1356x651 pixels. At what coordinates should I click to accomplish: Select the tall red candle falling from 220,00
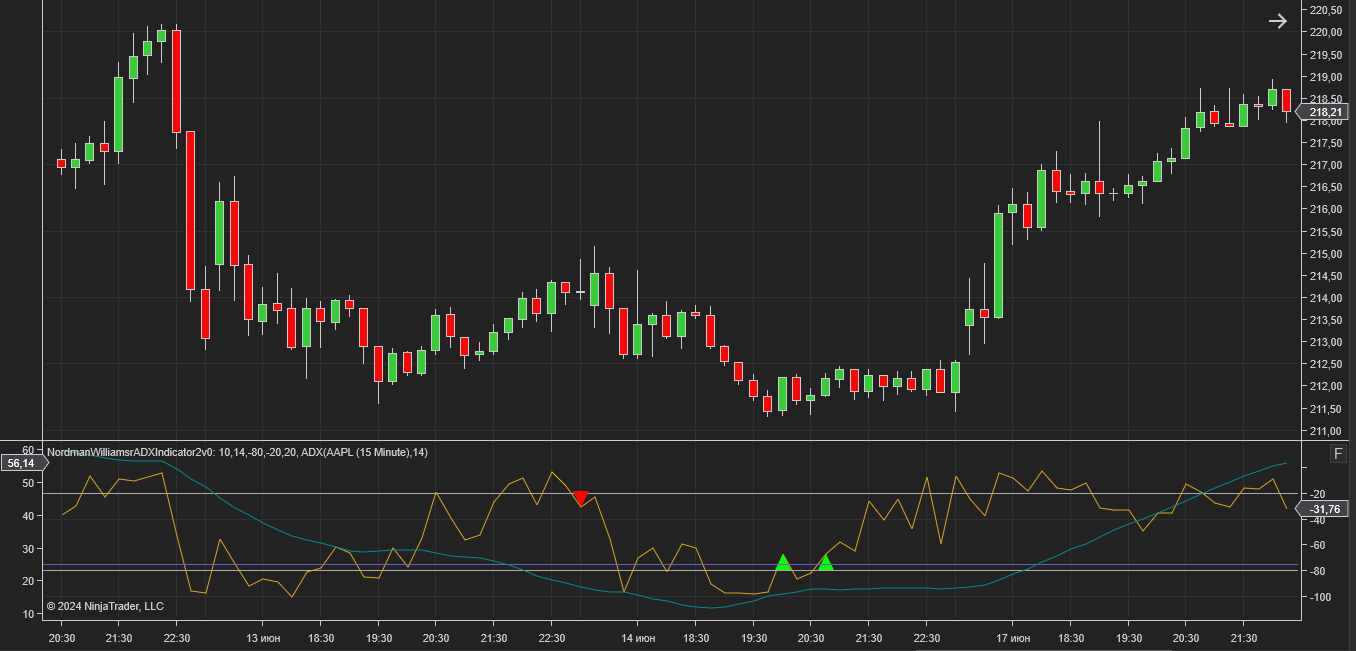pyautogui.click(x=176, y=81)
